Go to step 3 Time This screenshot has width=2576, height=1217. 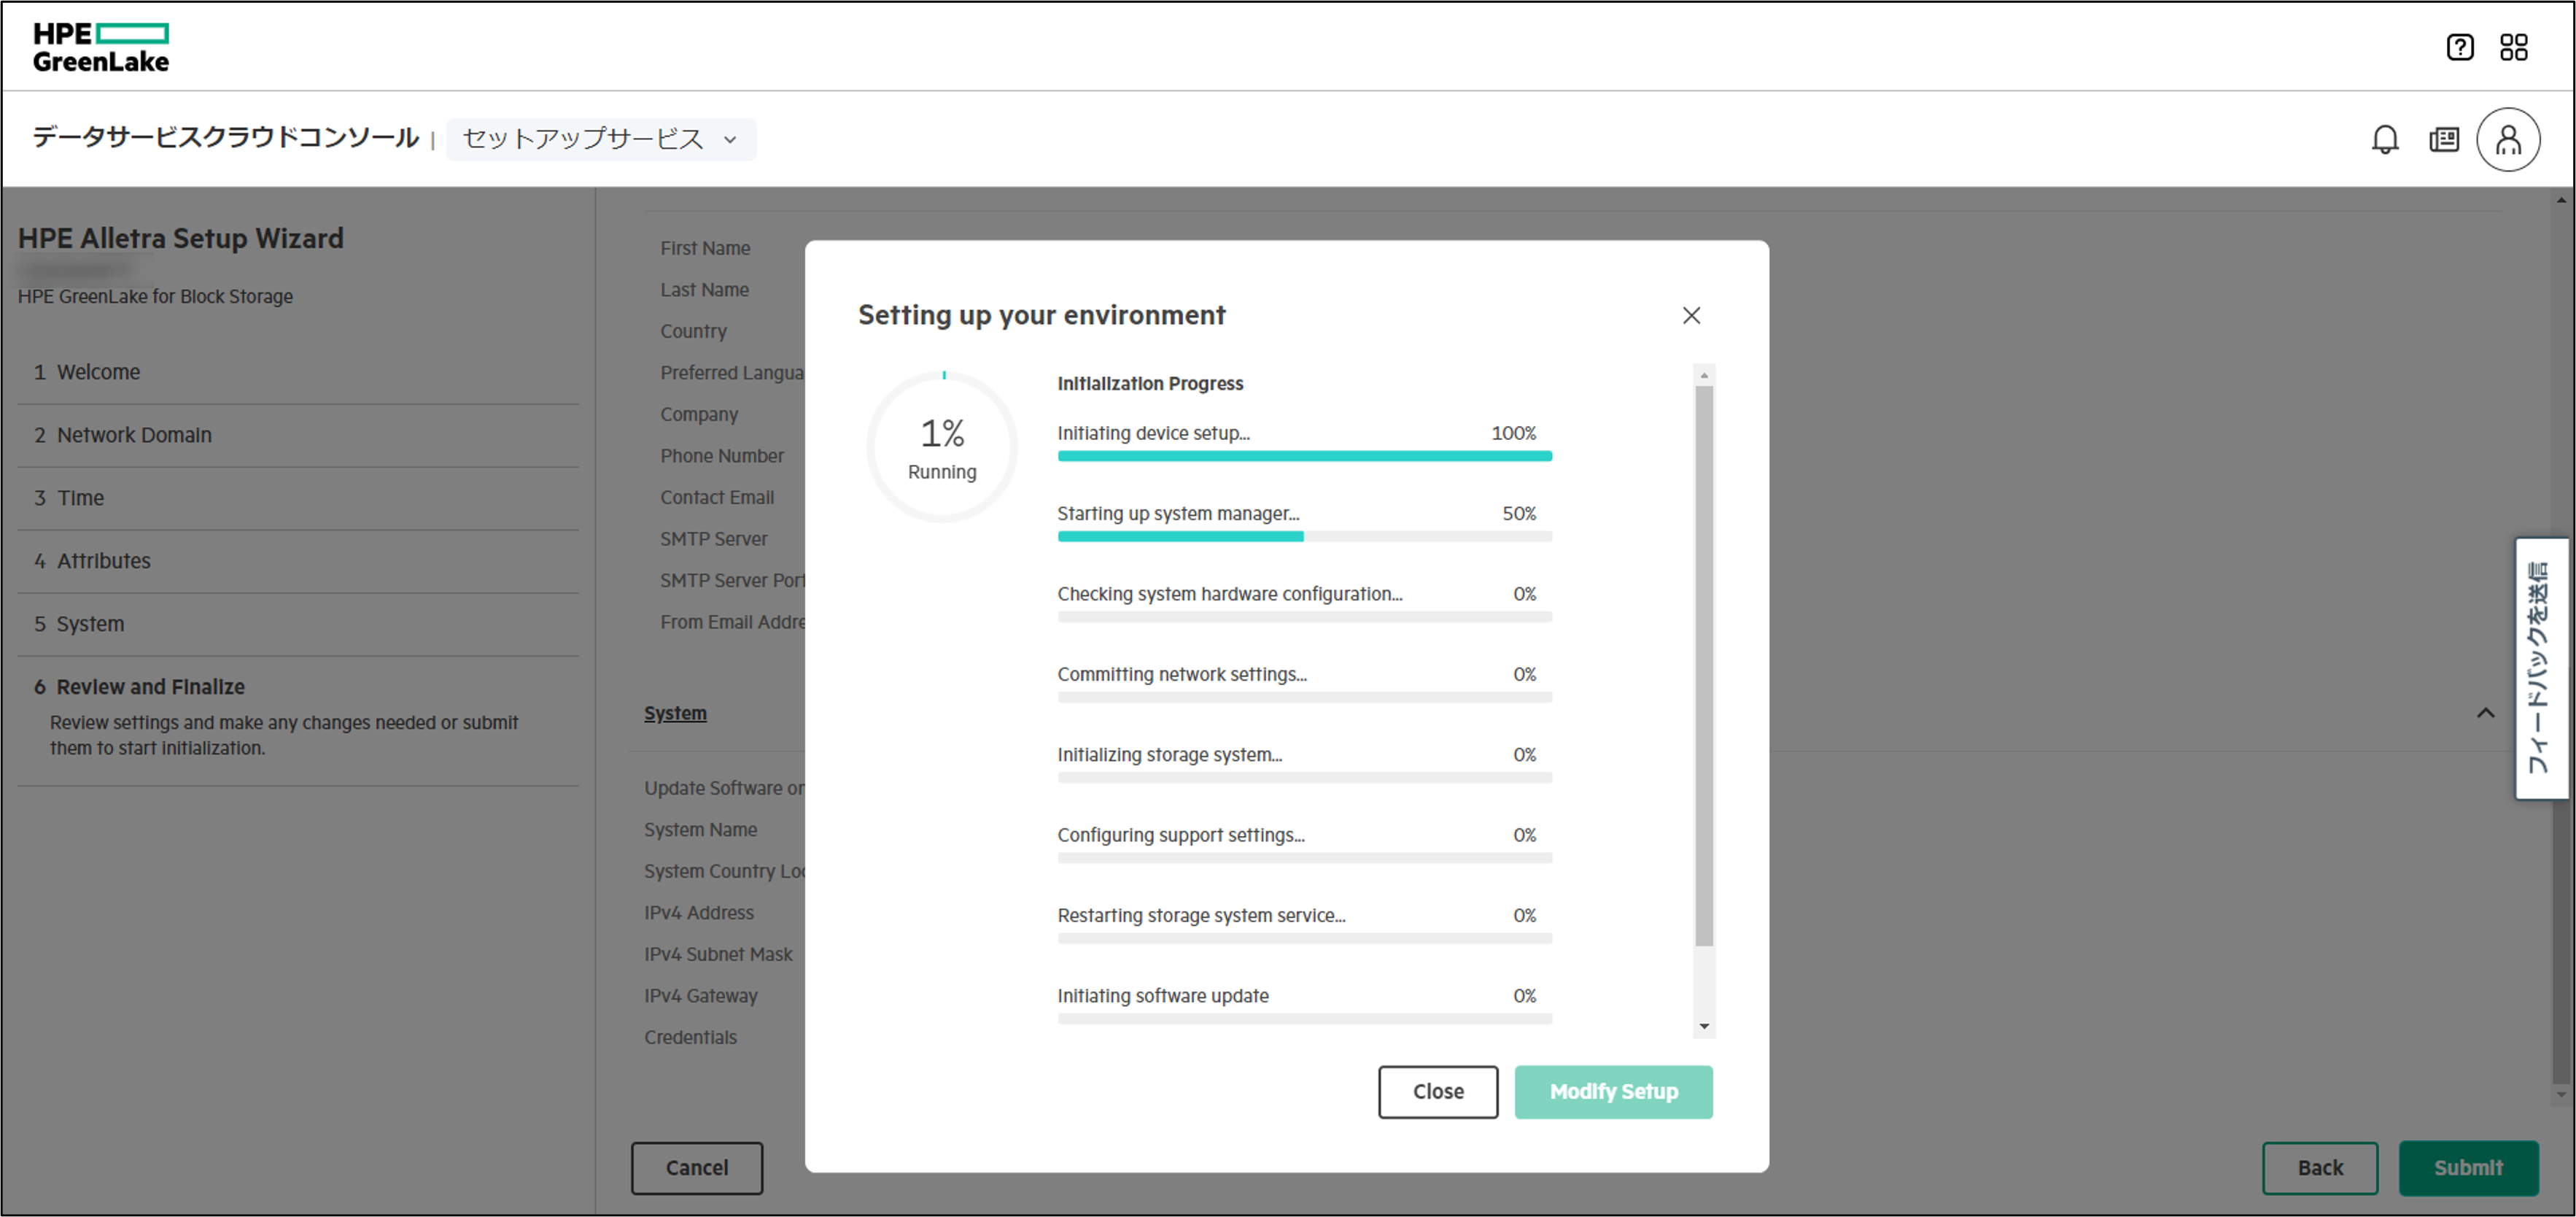click(298, 498)
